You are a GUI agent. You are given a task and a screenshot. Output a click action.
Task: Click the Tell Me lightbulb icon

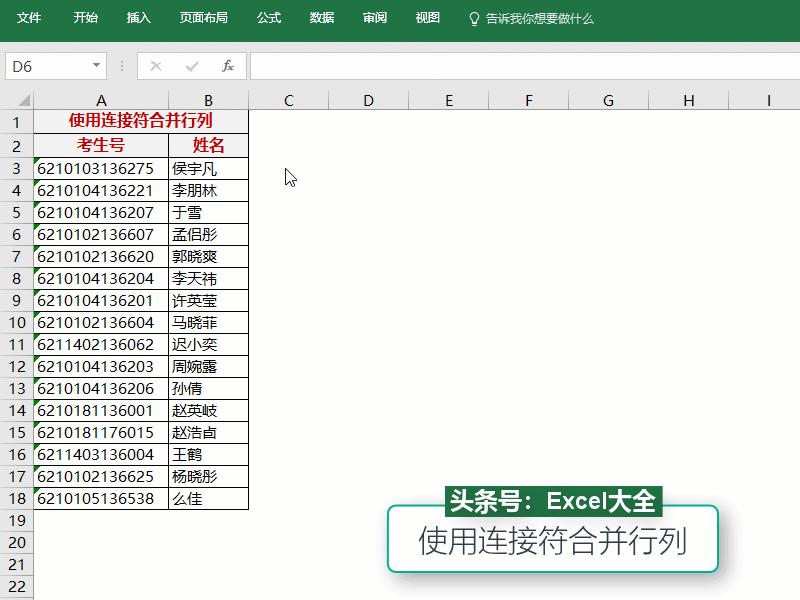[x=472, y=17]
